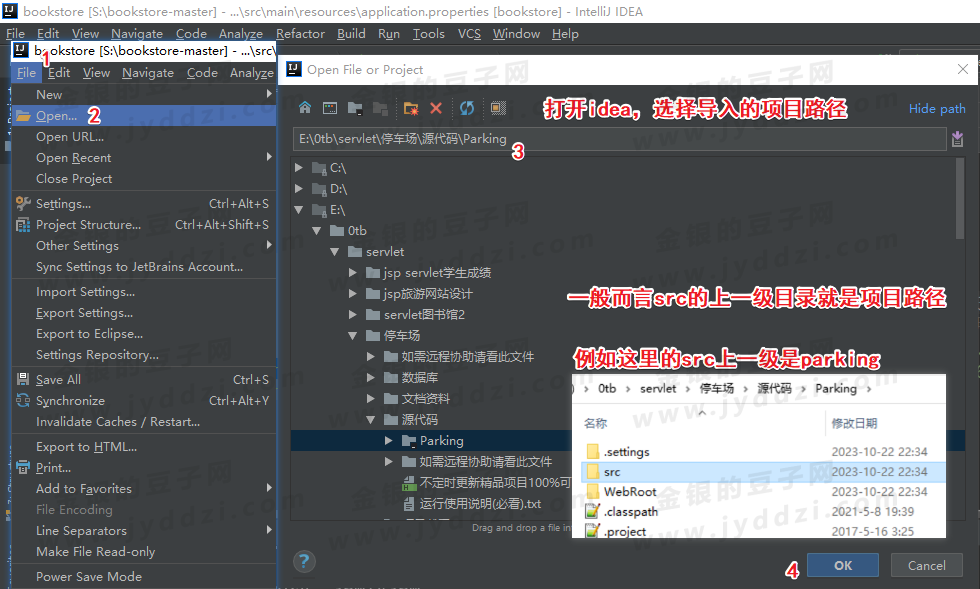Click 'Hide path' to hide the path bar

click(x=937, y=108)
